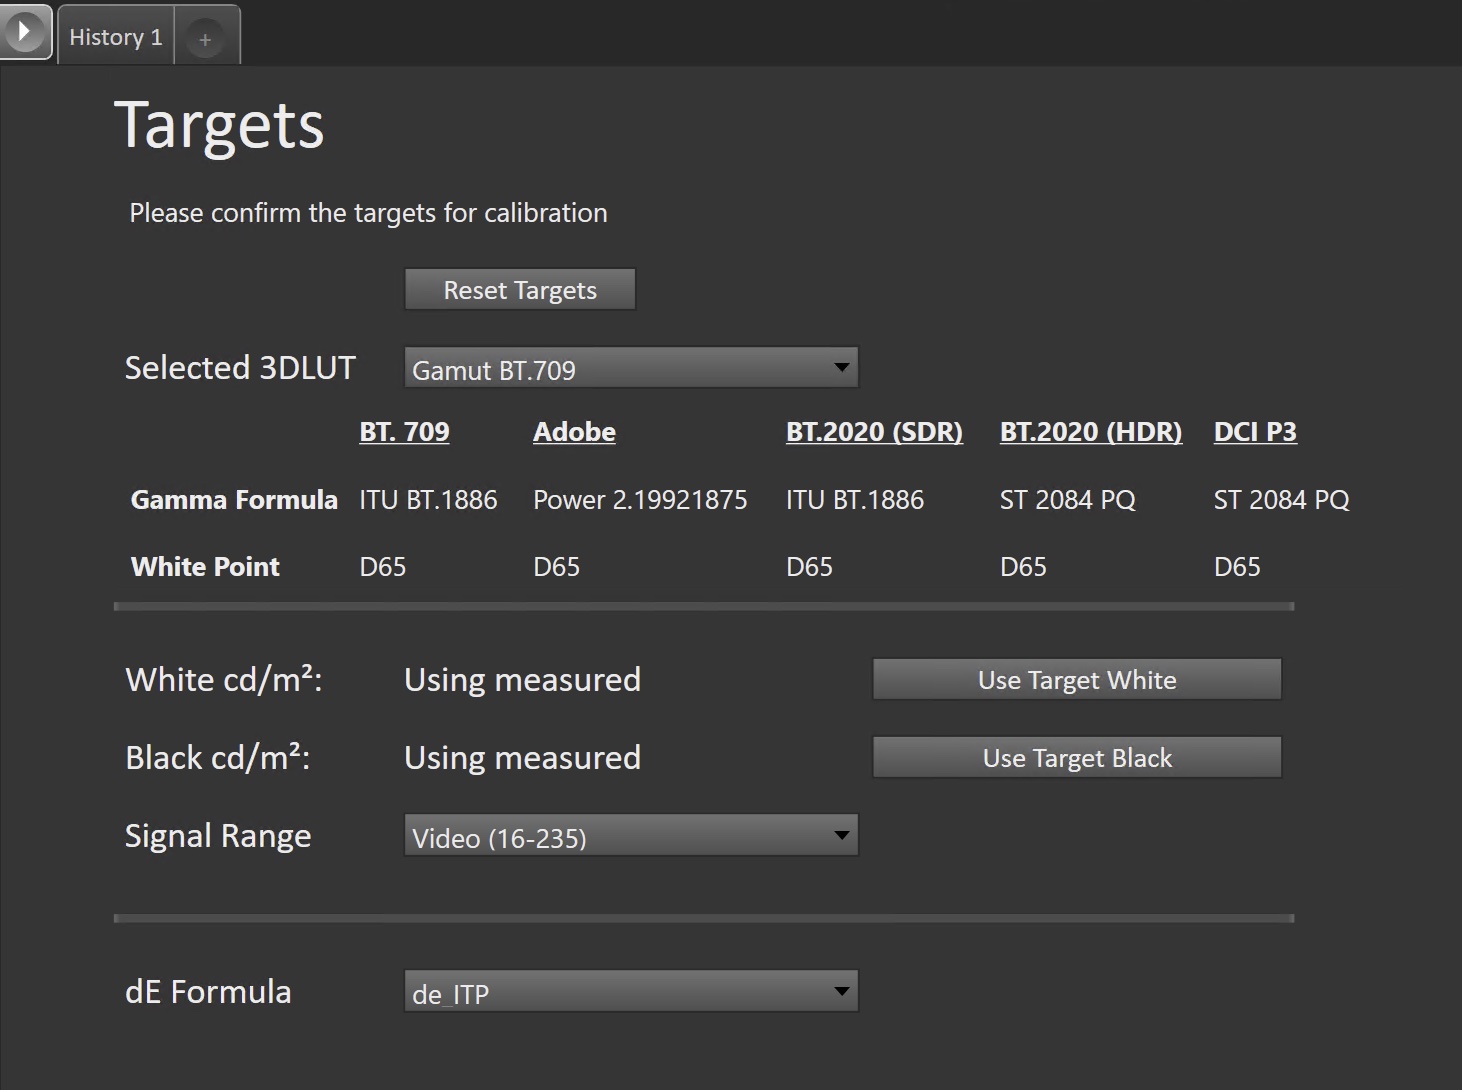Click Use Target White button
The width and height of the screenshot is (1462, 1090).
[x=1076, y=680]
